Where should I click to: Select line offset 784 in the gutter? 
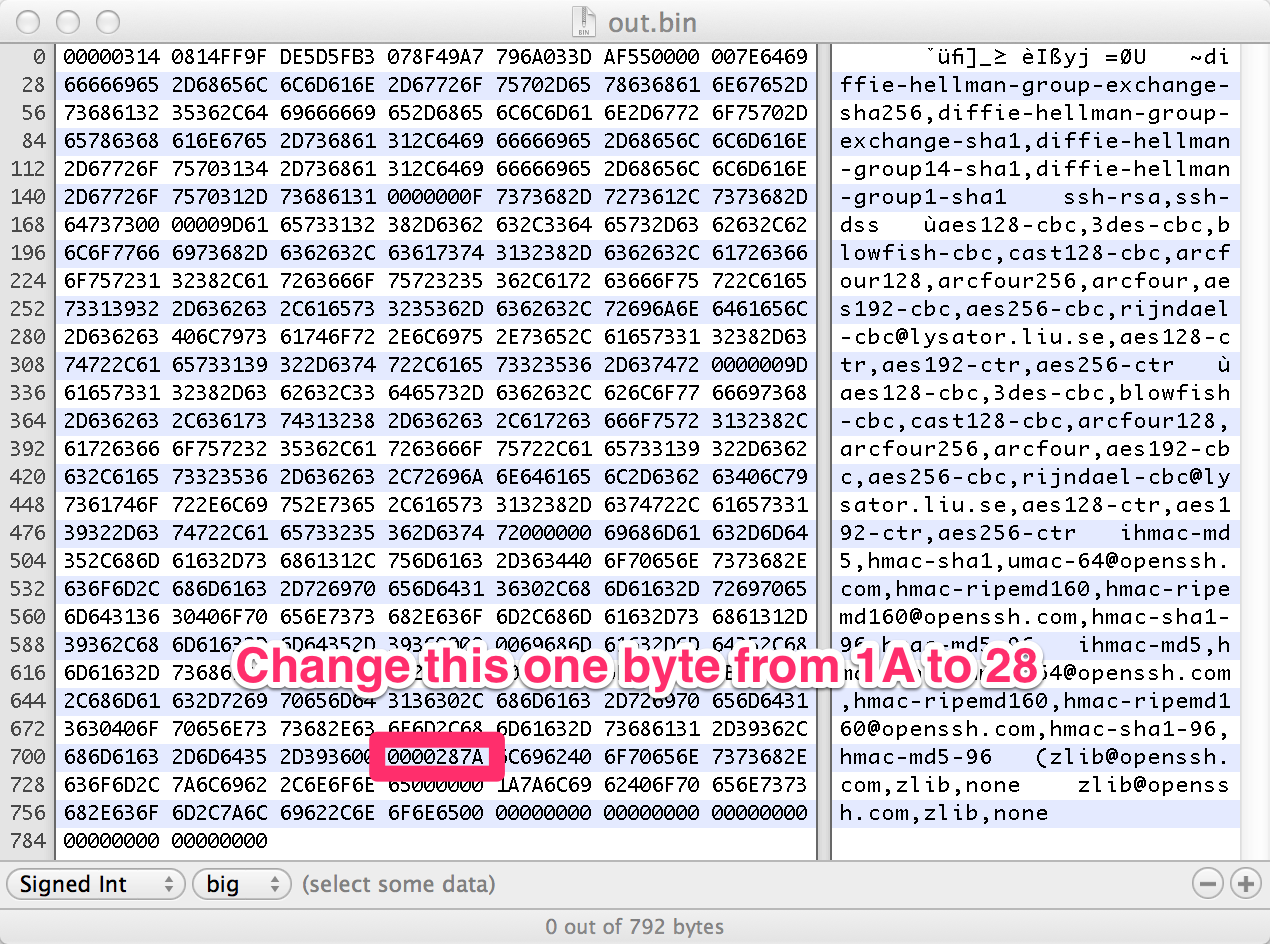click(x=27, y=841)
